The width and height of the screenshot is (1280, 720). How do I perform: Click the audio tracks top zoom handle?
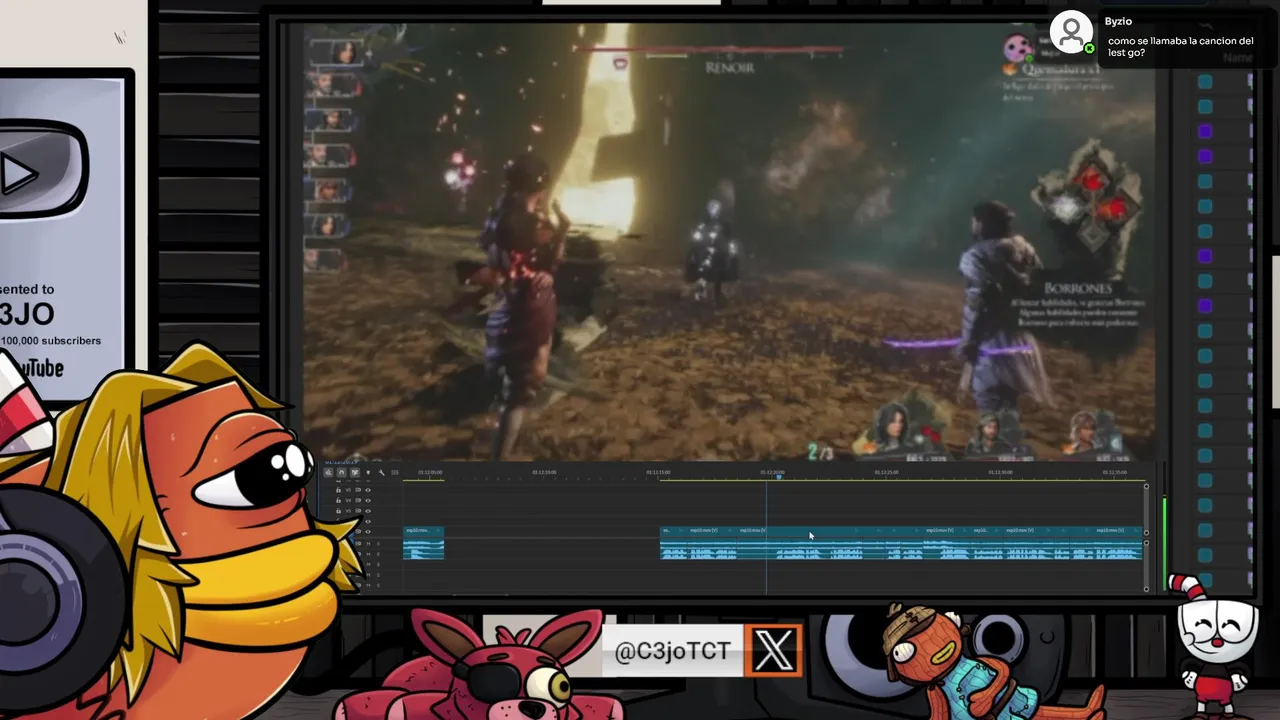point(1146,543)
